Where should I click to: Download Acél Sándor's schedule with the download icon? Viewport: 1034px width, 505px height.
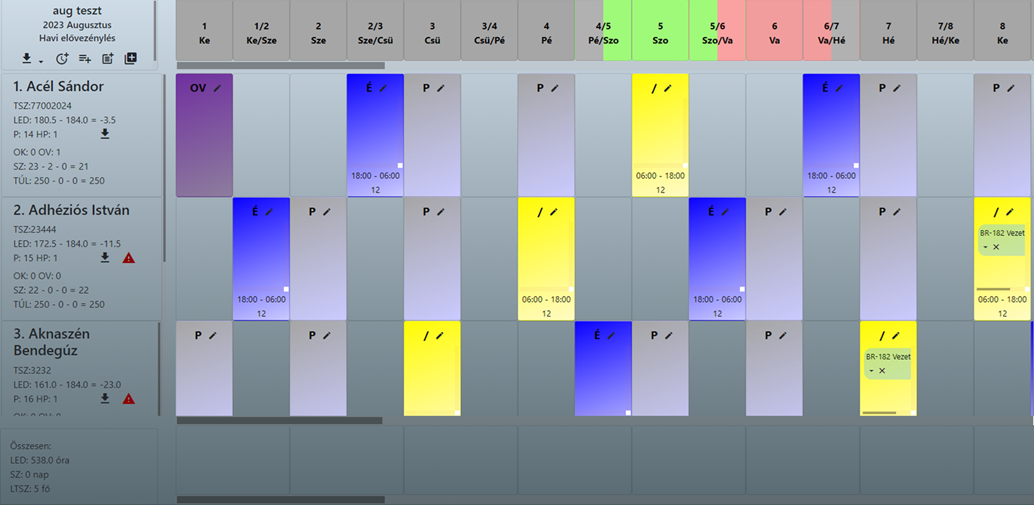[105, 133]
